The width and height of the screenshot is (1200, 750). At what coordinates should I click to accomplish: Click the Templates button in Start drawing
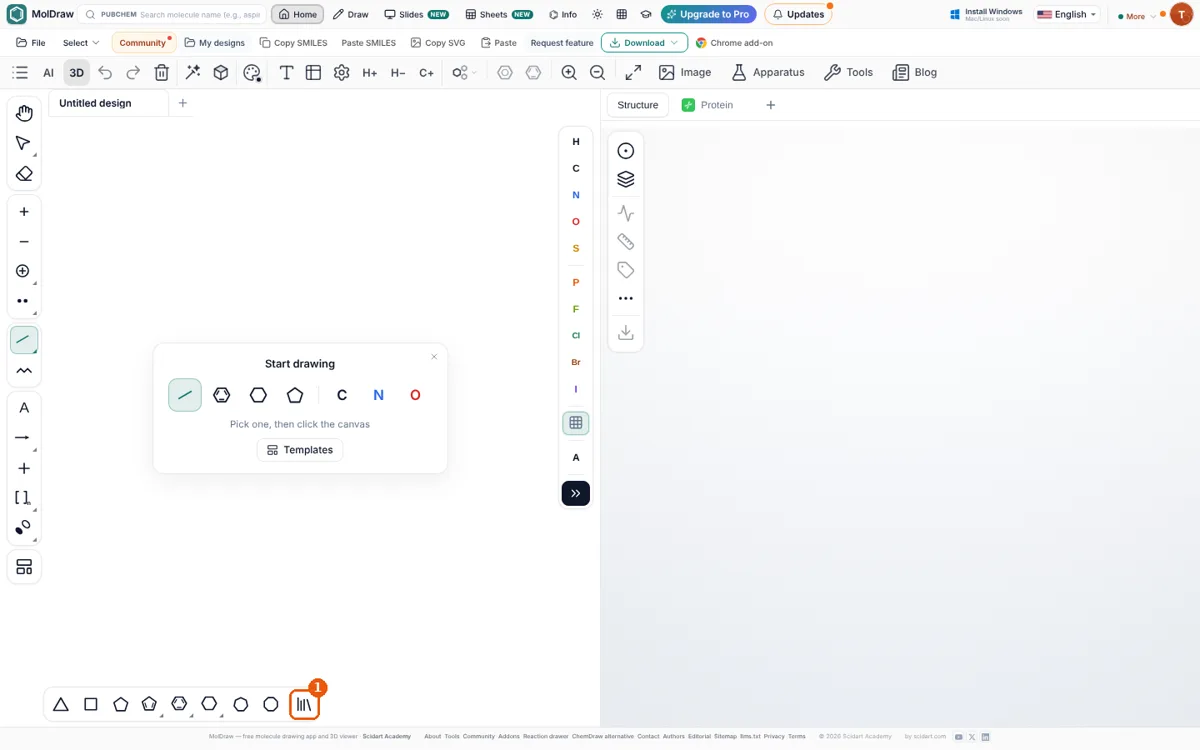300,450
